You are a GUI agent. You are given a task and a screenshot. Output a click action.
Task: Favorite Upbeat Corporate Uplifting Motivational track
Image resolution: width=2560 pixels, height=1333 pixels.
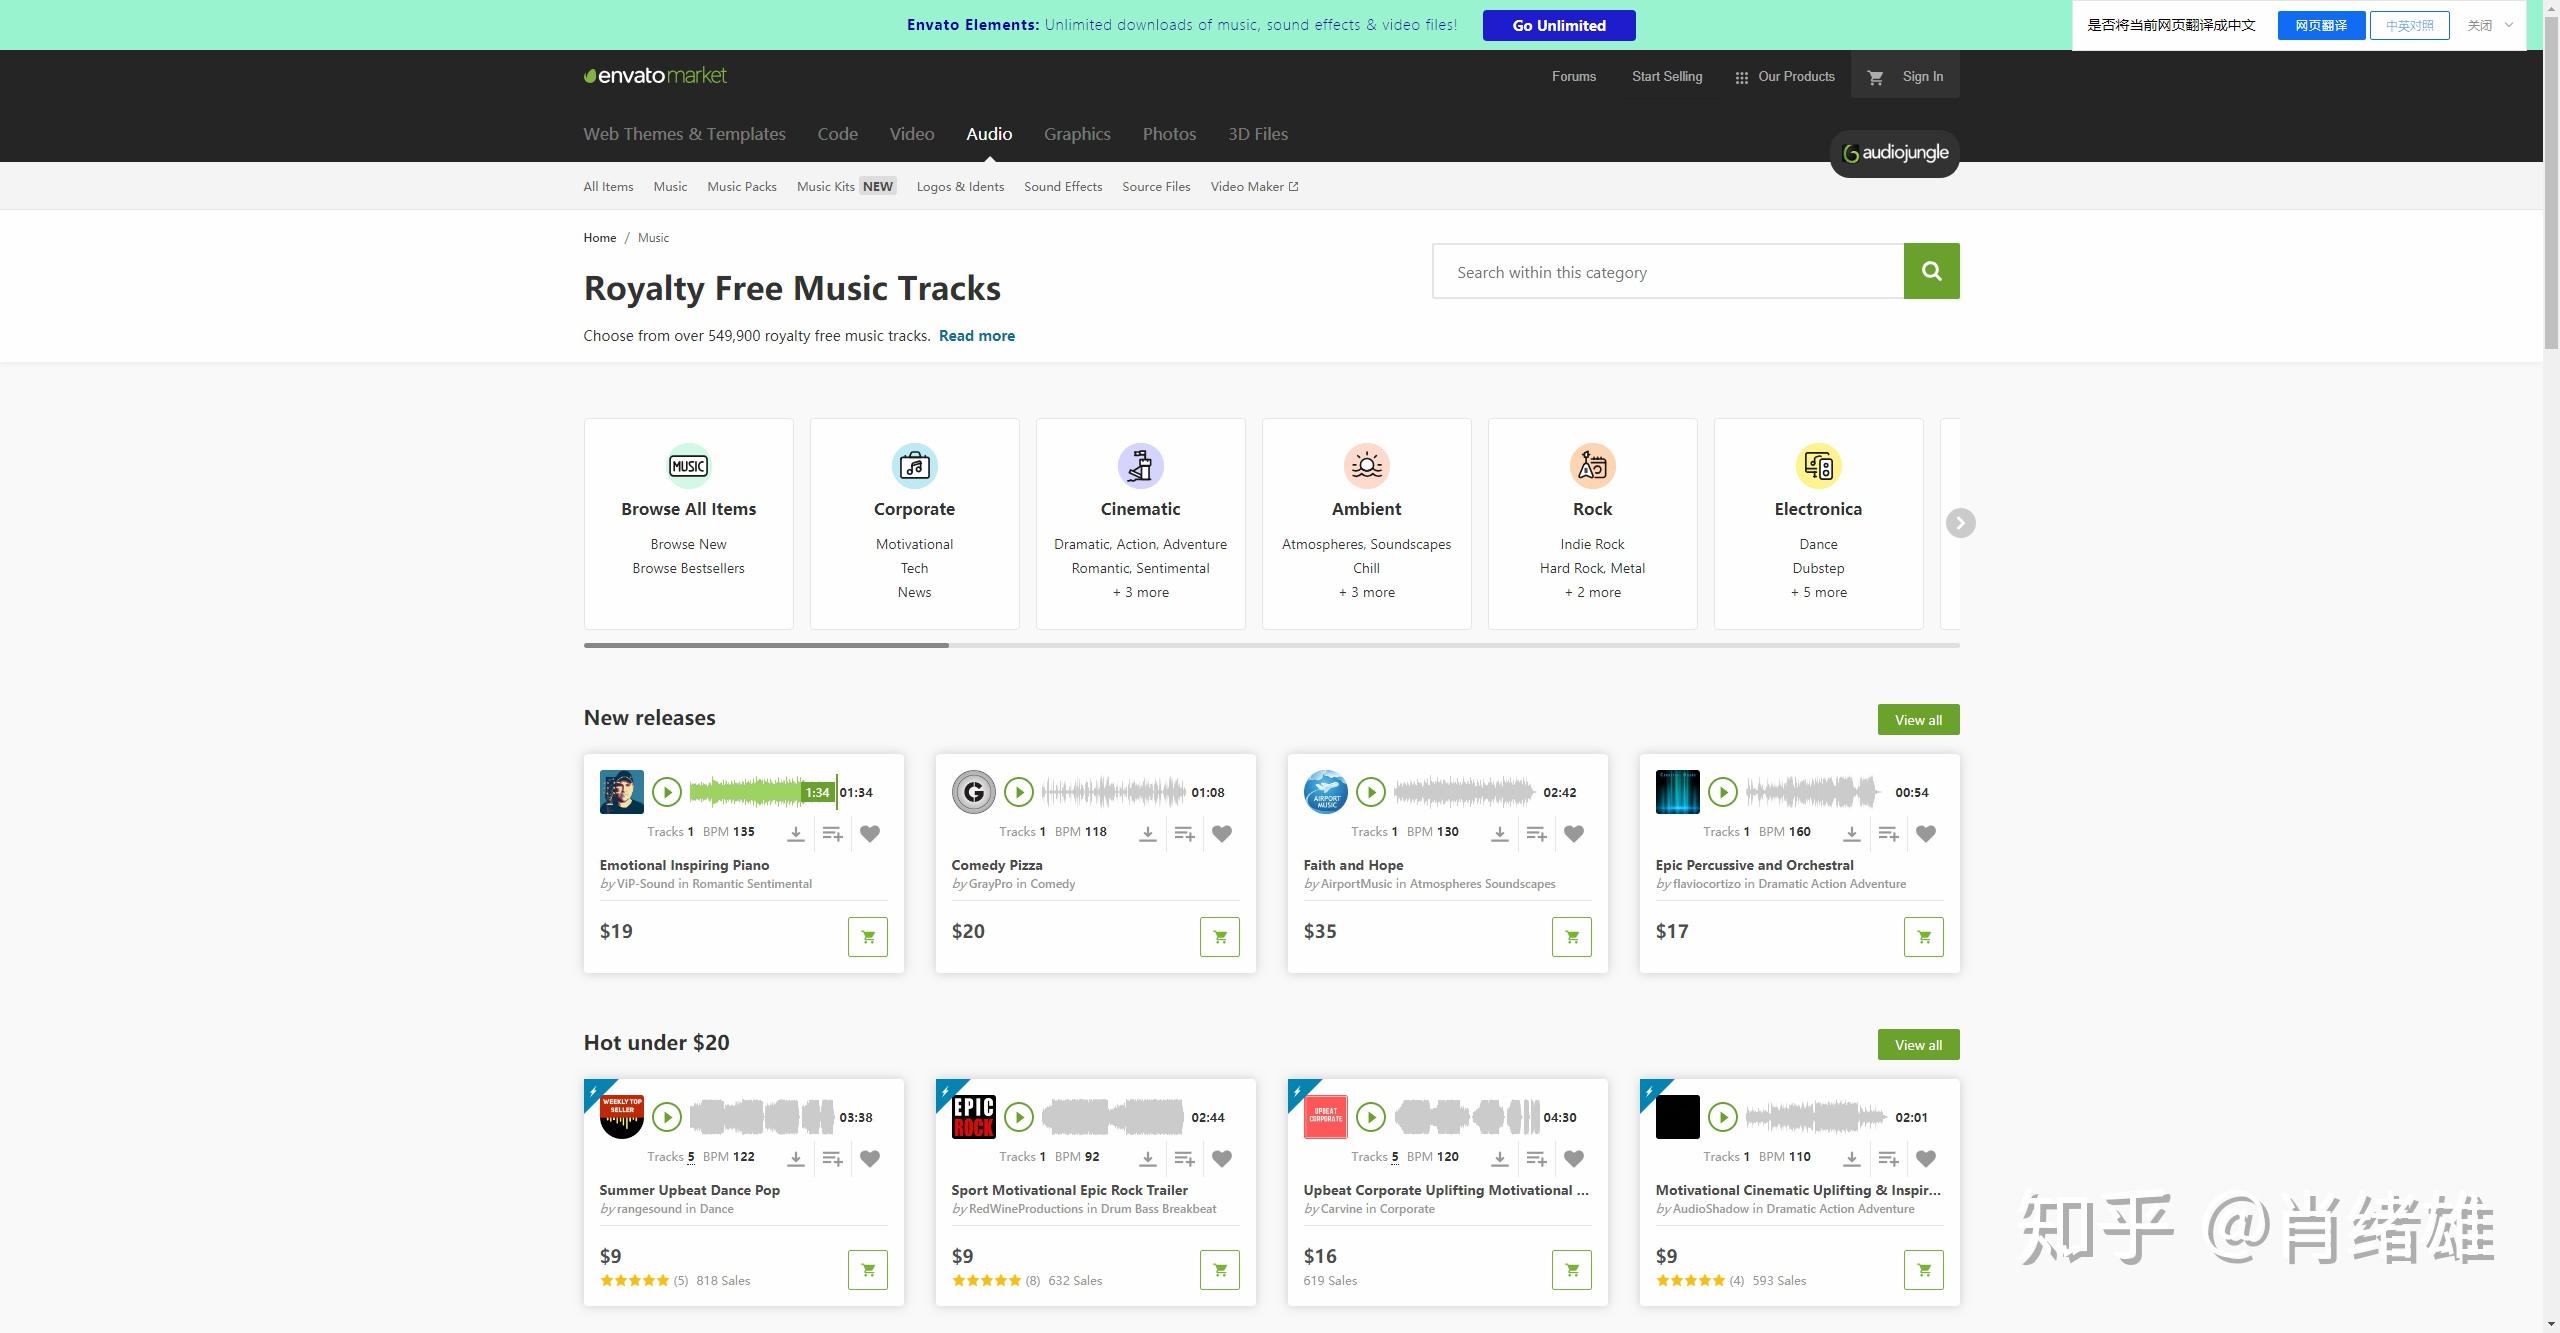[x=1574, y=1158]
